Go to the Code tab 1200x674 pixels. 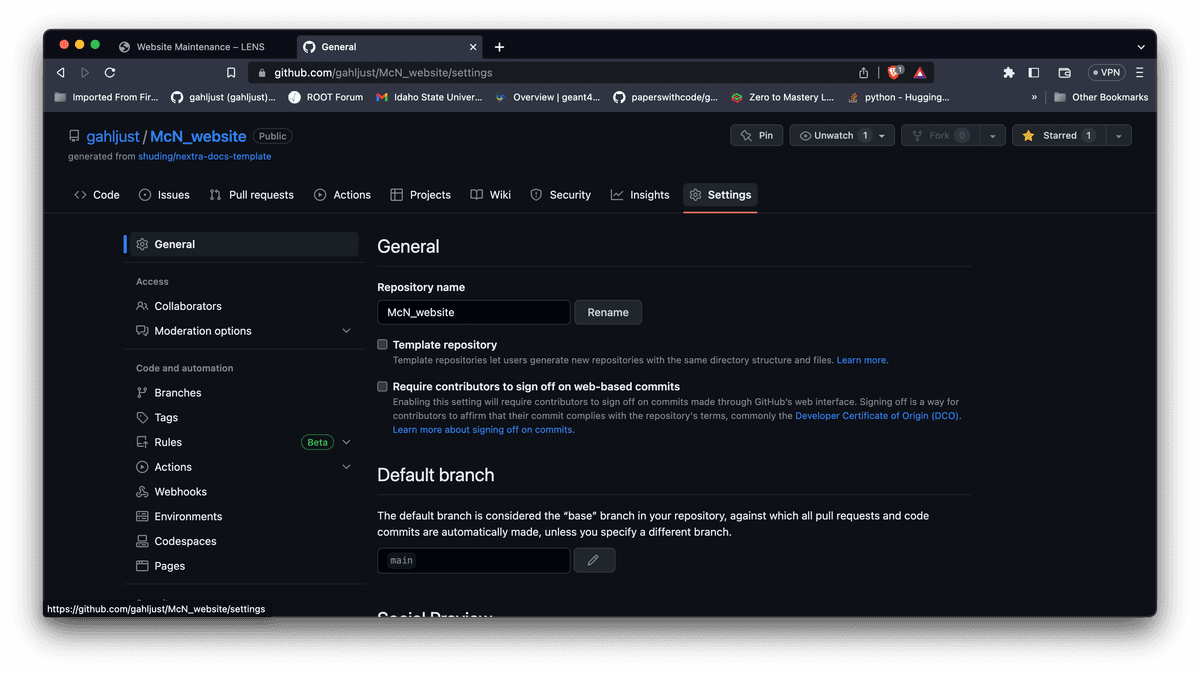coord(97,195)
